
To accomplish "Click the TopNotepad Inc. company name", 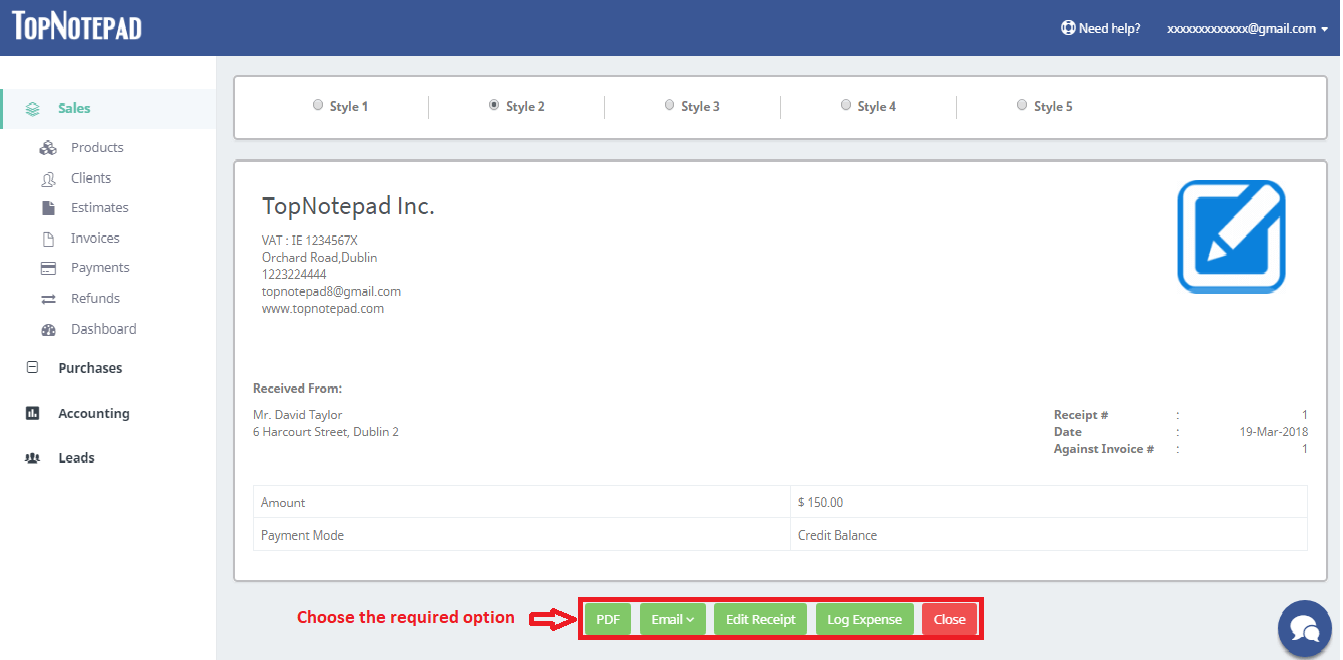I will point(348,206).
